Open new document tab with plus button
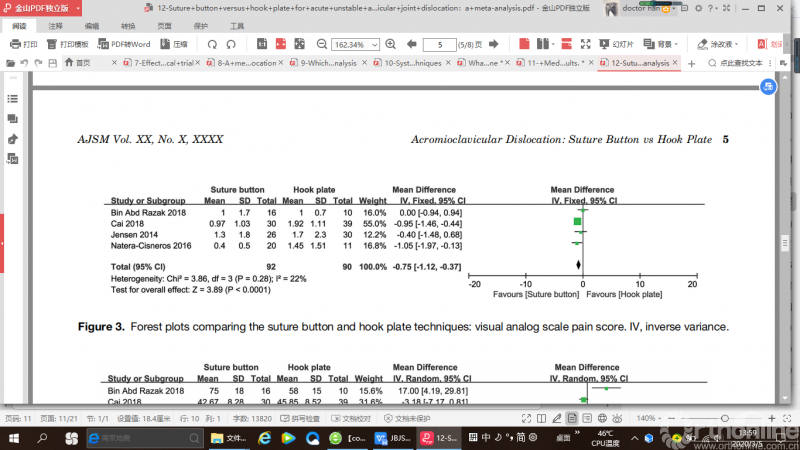The width and height of the screenshot is (800, 450). (x=691, y=63)
